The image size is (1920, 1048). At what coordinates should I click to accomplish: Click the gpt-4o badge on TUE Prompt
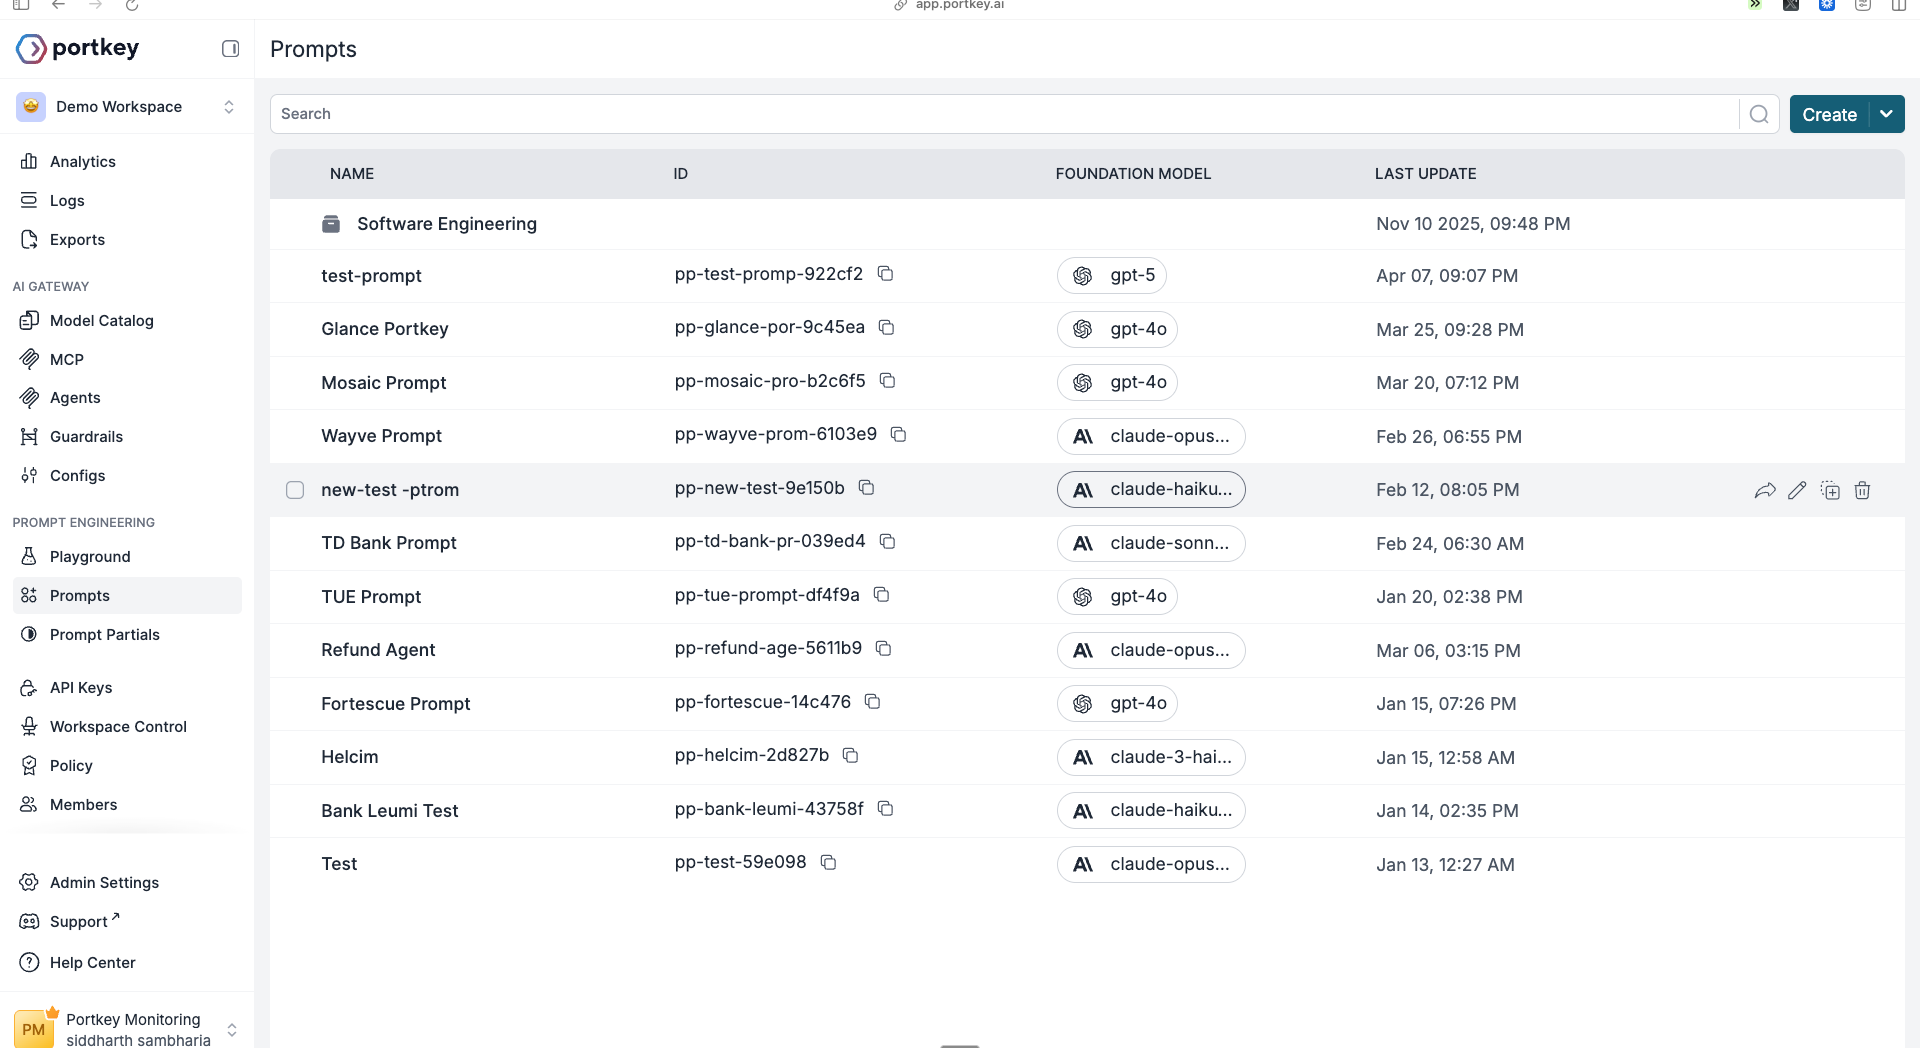pyautogui.click(x=1117, y=597)
